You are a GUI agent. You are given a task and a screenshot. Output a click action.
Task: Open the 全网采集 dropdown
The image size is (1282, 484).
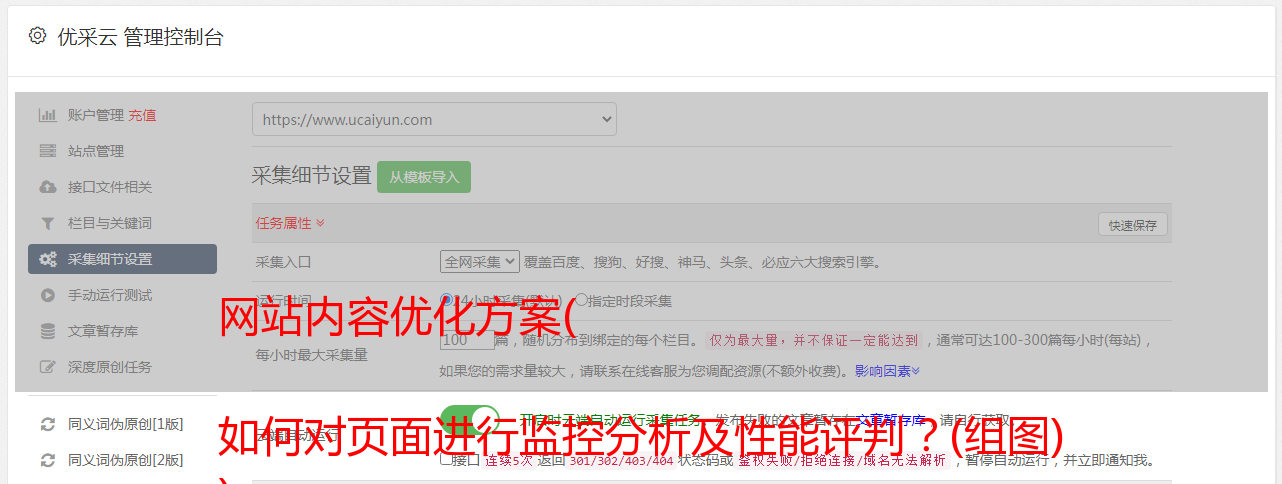[480, 262]
